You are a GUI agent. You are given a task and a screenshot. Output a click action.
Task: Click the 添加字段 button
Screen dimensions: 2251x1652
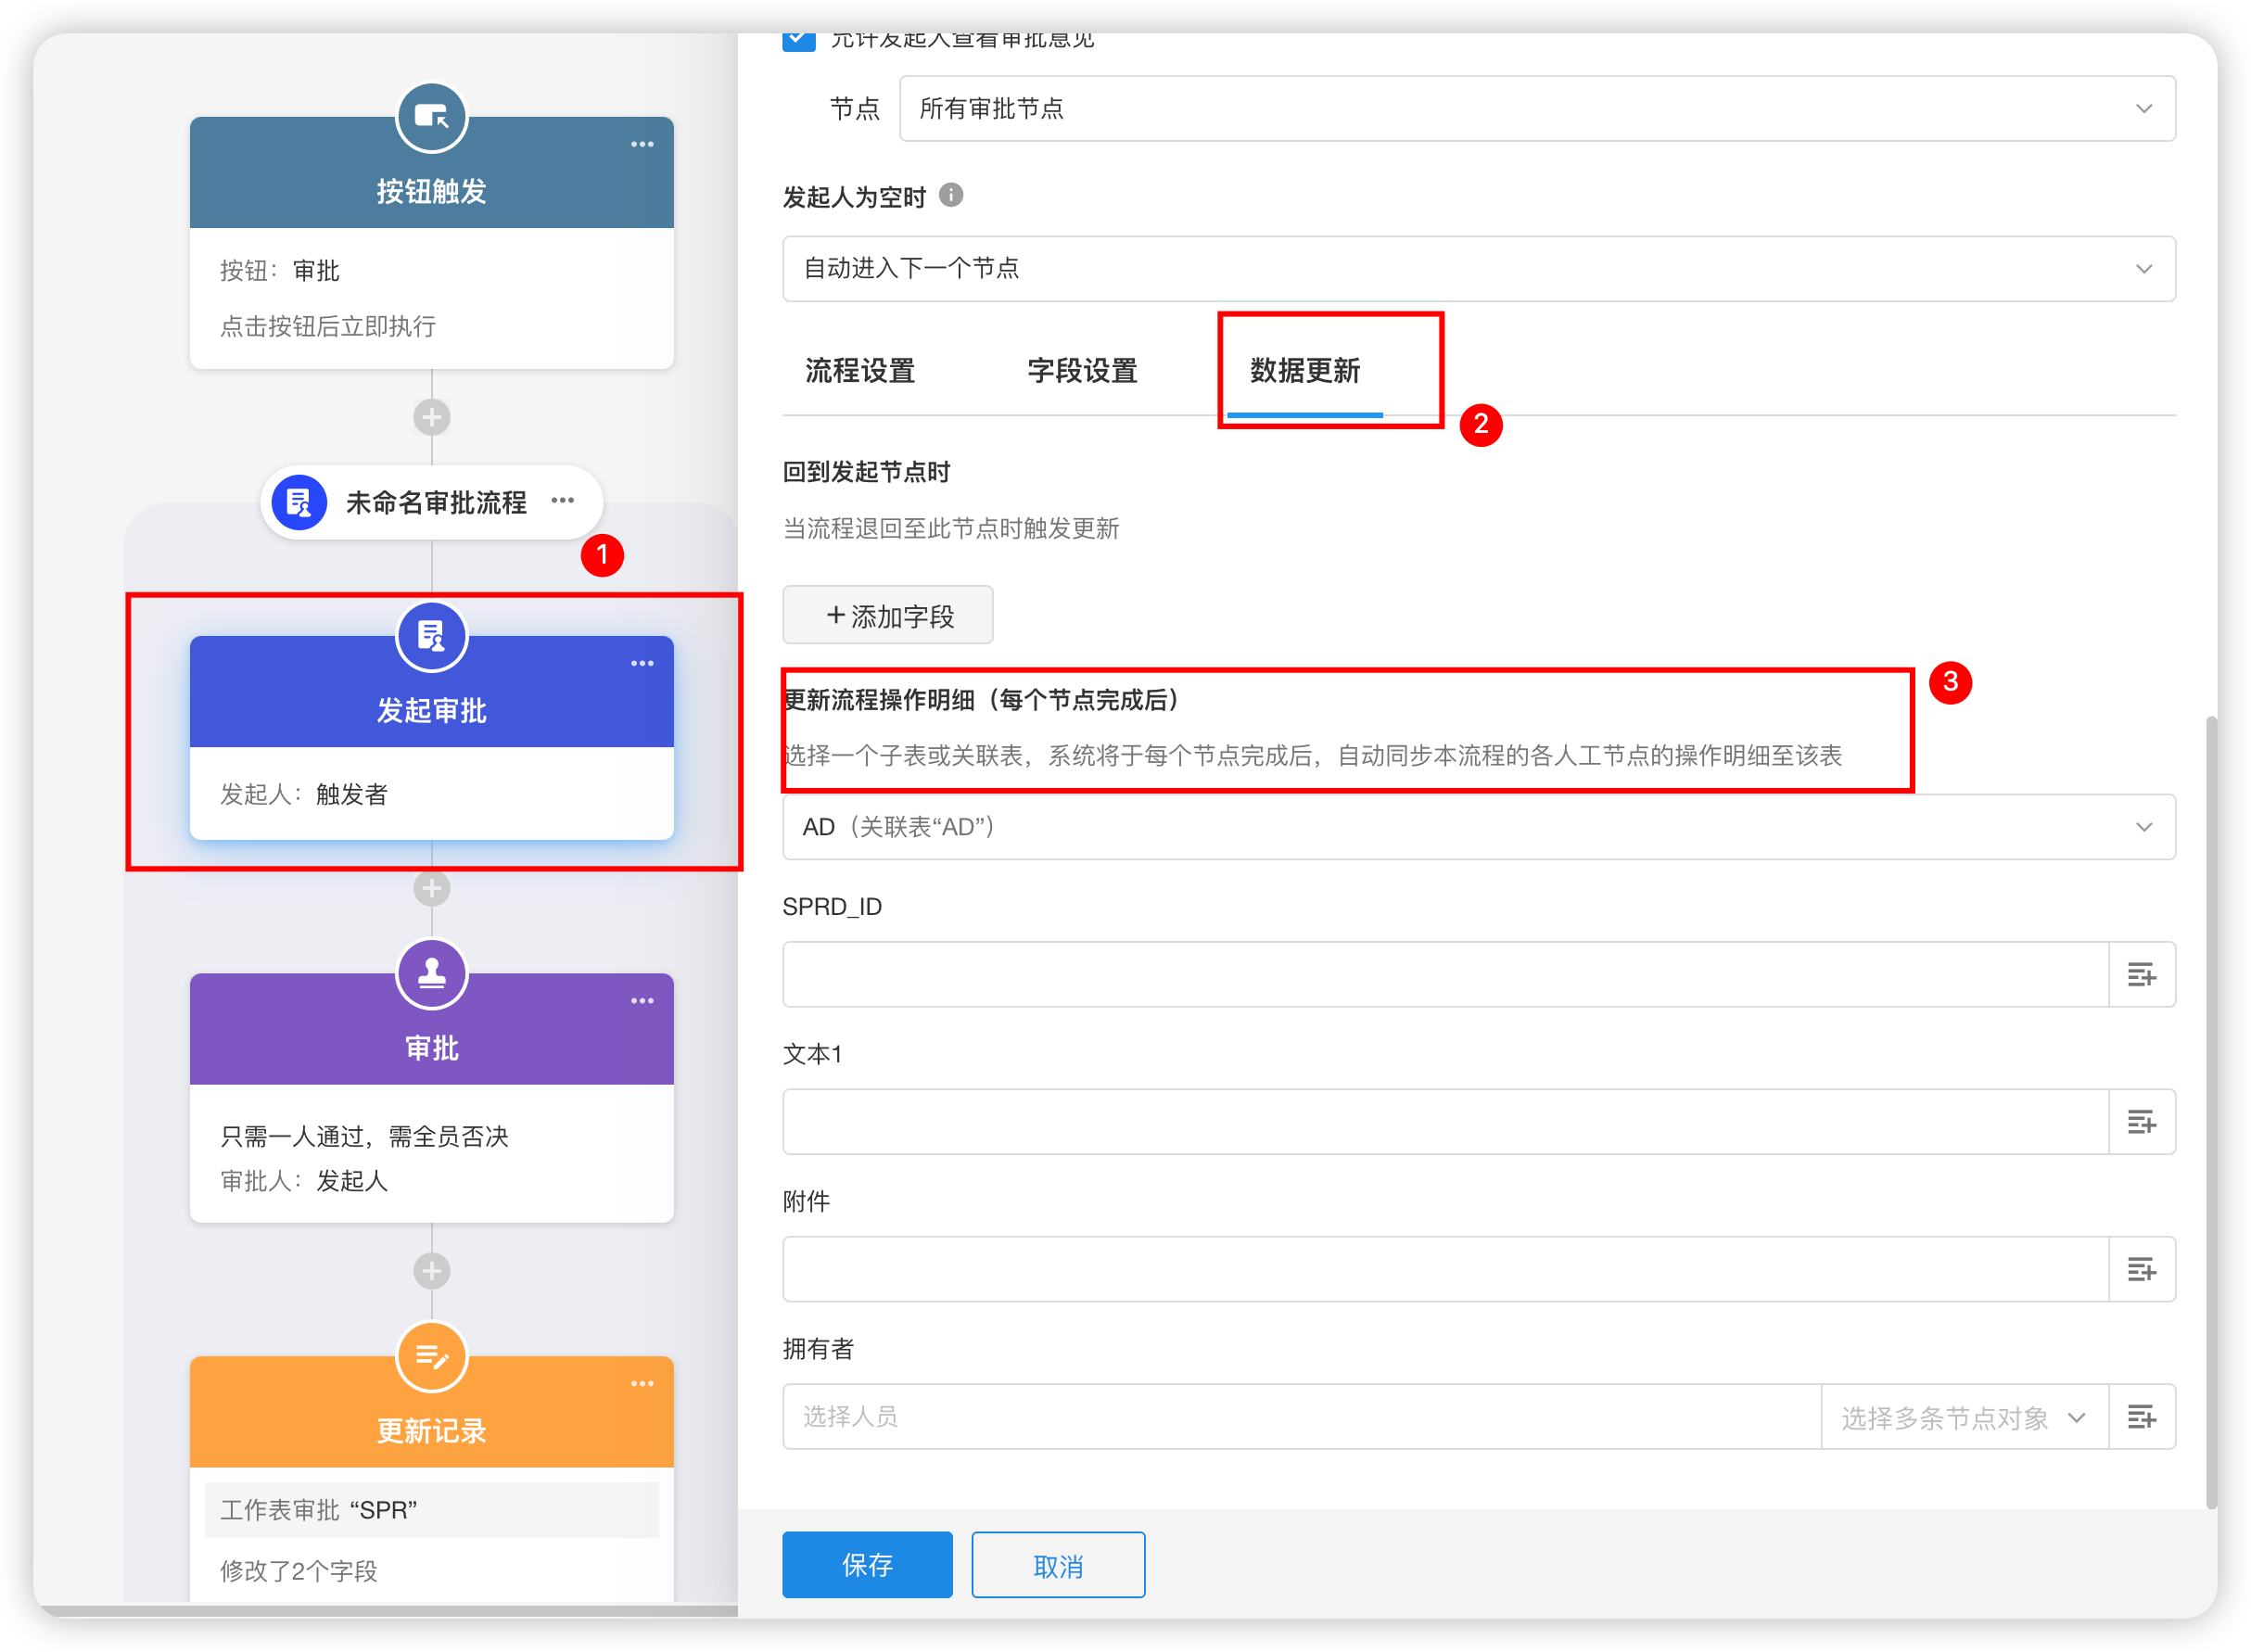point(887,615)
